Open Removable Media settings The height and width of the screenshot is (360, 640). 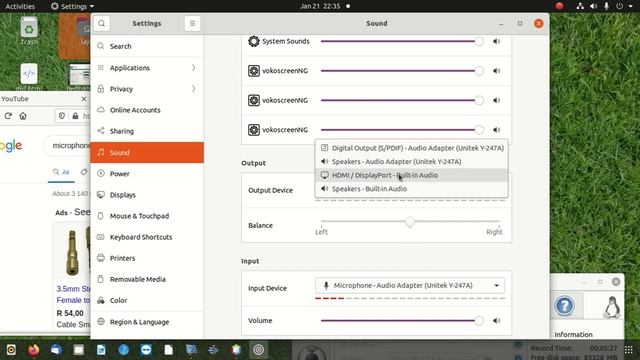(147, 279)
